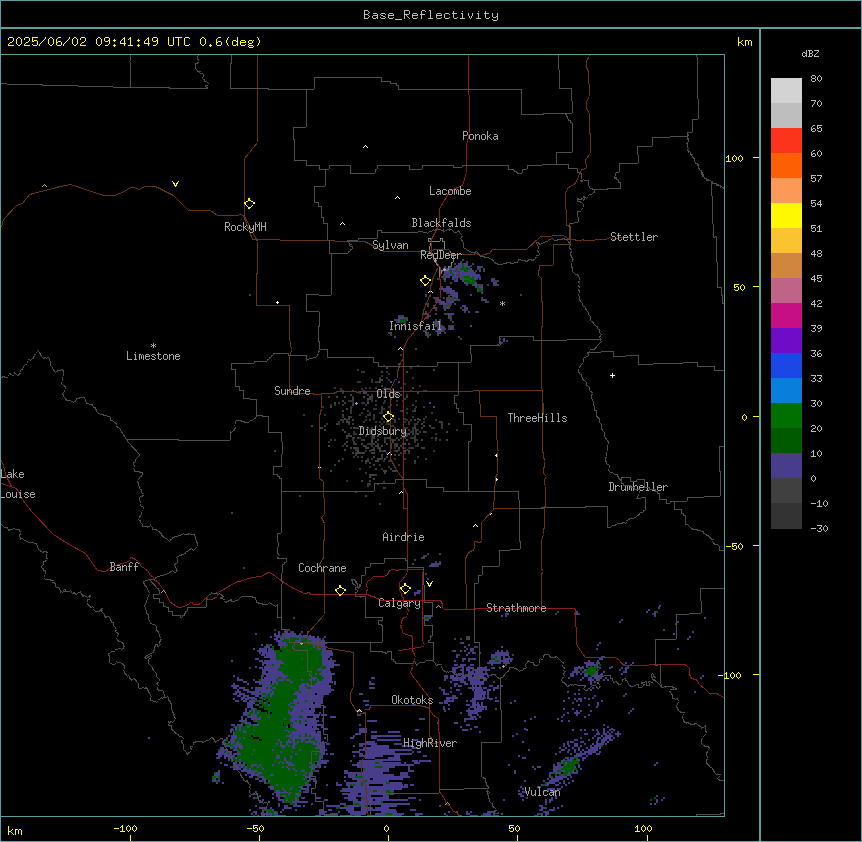The width and height of the screenshot is (862, 842).
Task: Click the white plus marker north of Drumheller
Action: [612, 375]
